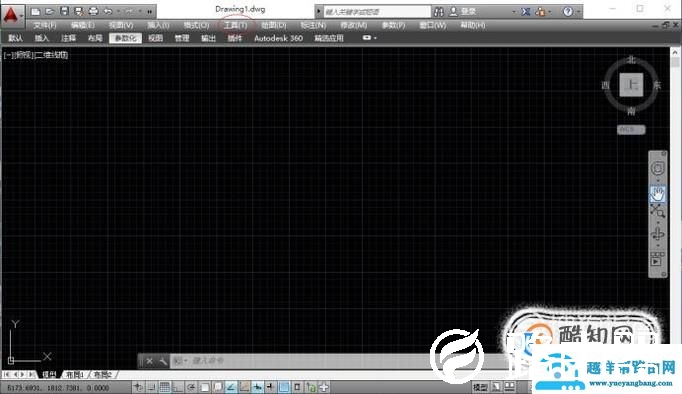The image size is (682, 394).
Task: Click 北 on the ViewCube compass
Action: (631, 60)
